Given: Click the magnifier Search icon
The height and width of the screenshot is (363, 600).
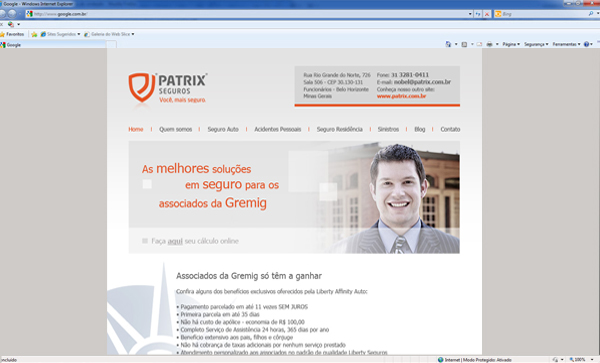Looking at the screenshot, I should pos(591,14).
